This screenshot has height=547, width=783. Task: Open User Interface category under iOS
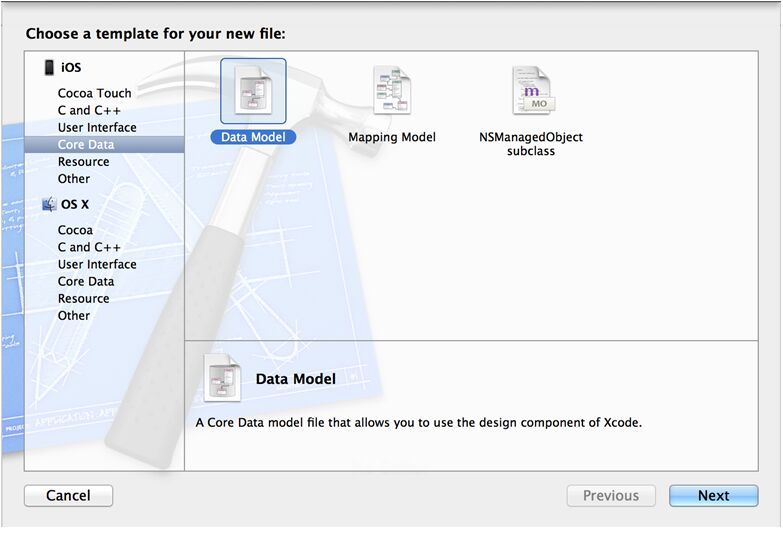[x=97, y=127]
